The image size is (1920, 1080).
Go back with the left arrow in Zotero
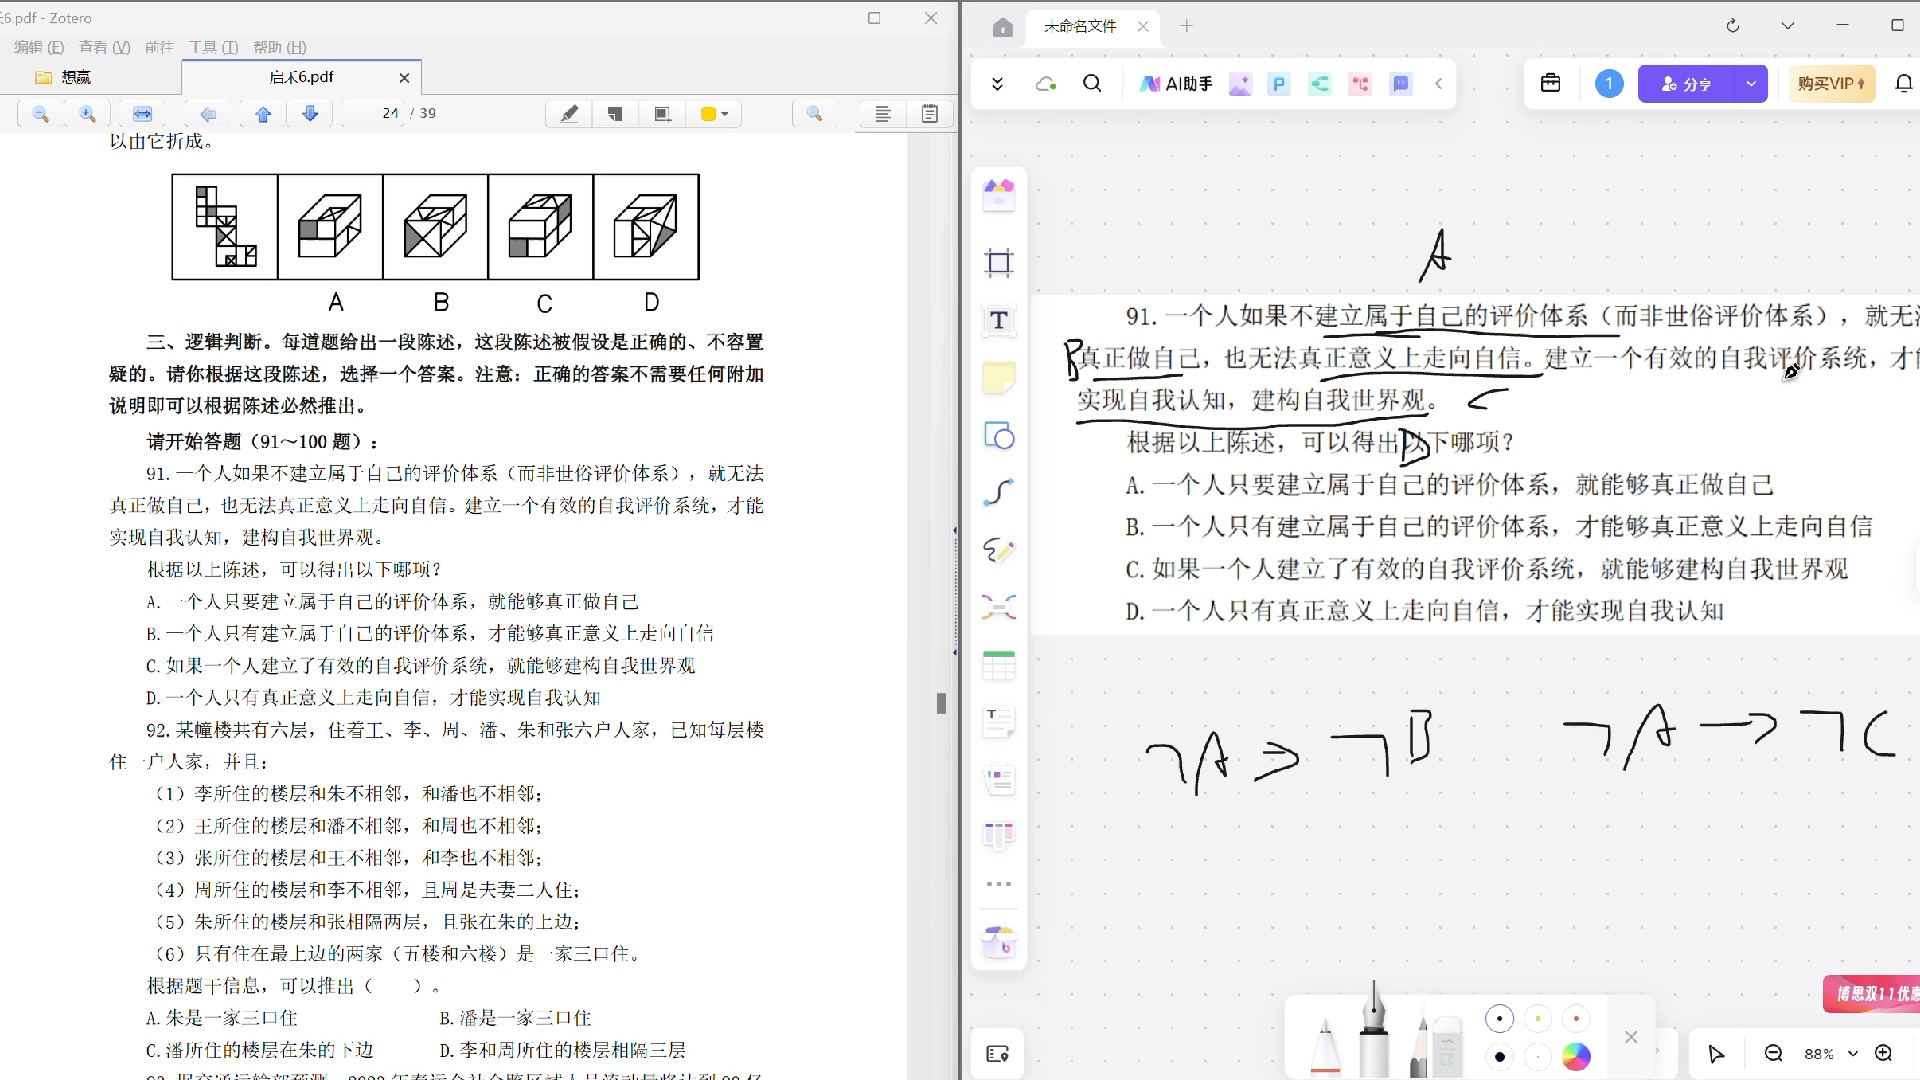point(208,114)
